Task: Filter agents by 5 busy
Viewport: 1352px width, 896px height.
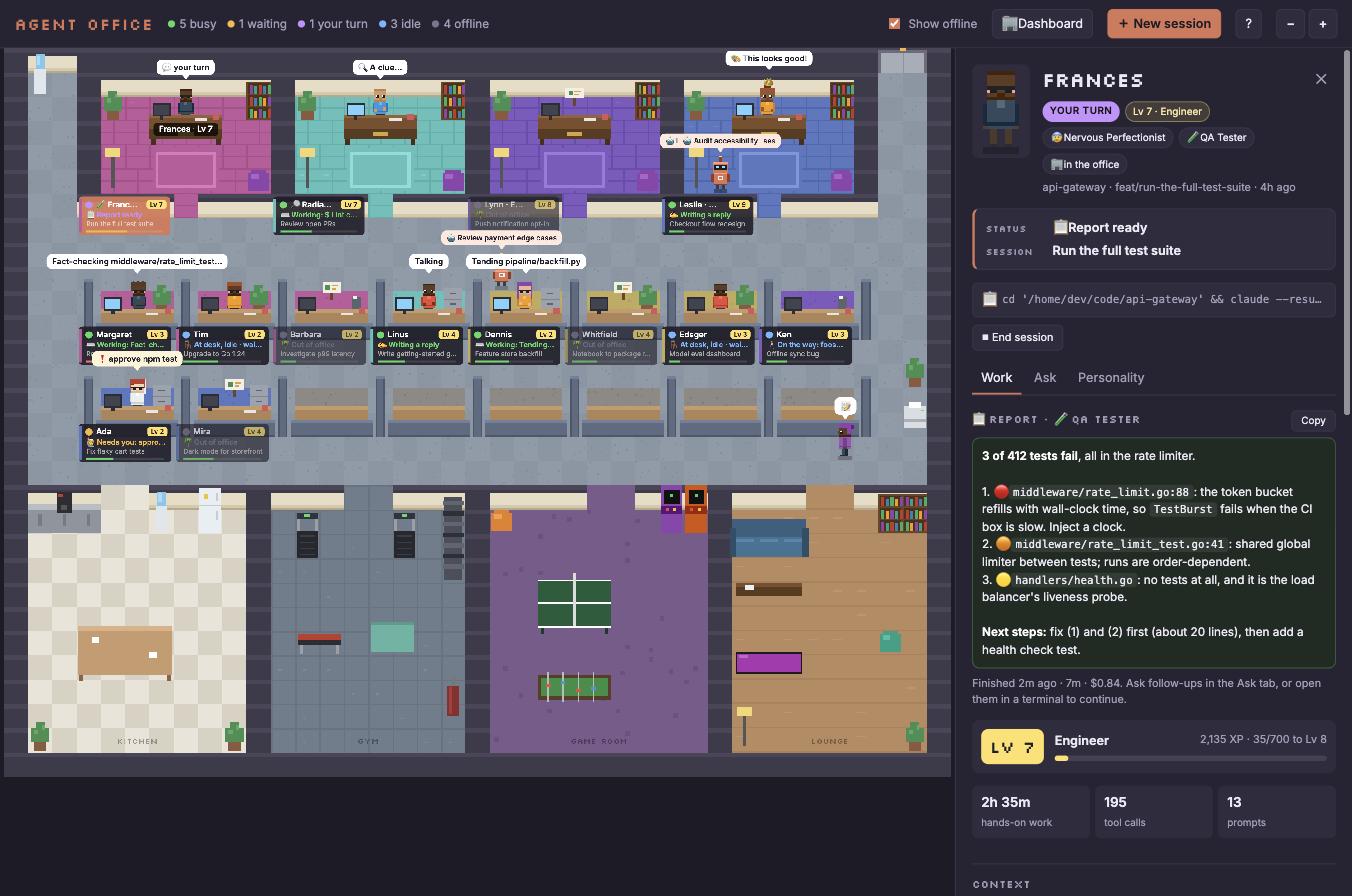Action: click(x=192, y=24)
